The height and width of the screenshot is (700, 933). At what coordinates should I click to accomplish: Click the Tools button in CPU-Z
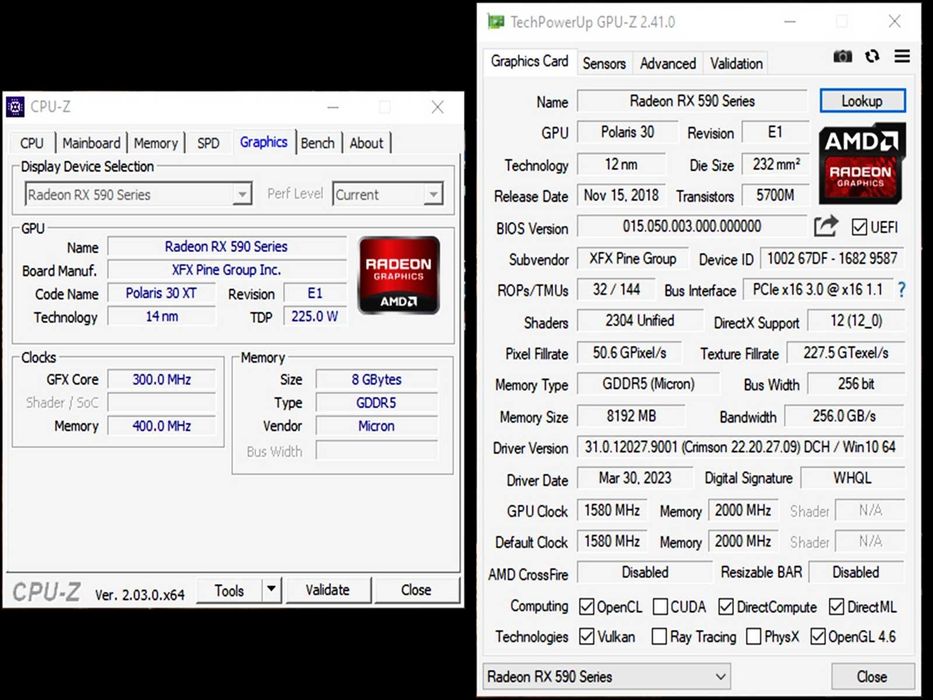(x=229, y=590)
